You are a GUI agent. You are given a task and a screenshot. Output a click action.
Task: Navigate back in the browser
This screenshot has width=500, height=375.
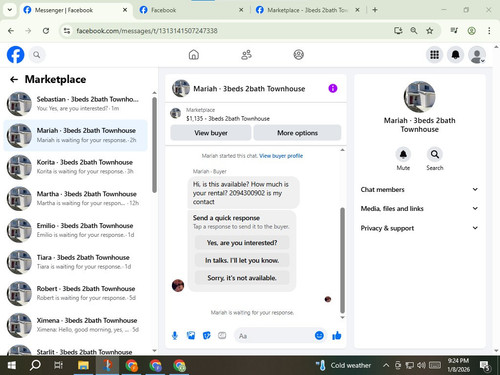pos(11,31)
